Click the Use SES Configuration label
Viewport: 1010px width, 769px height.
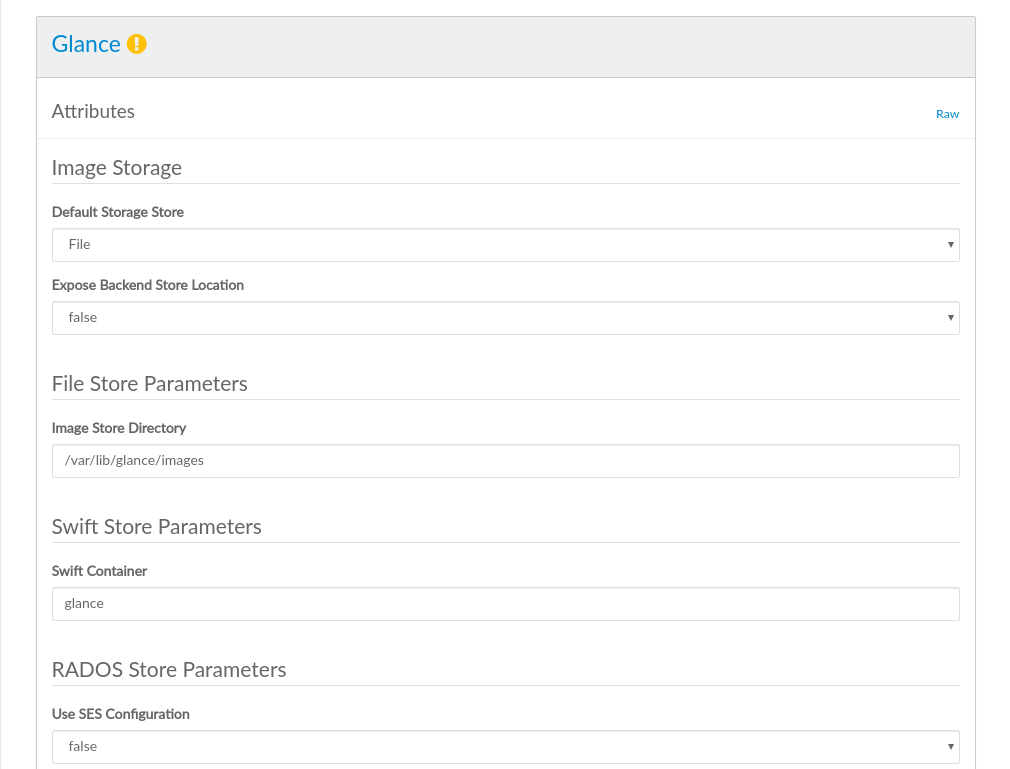coord(121,714)
